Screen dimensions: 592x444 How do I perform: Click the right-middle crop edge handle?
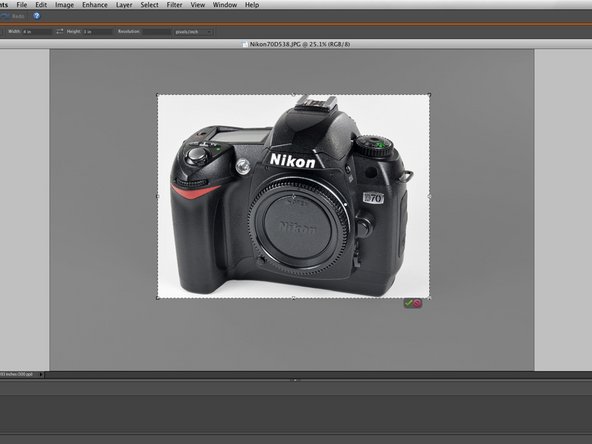click(x=429, y=196)
